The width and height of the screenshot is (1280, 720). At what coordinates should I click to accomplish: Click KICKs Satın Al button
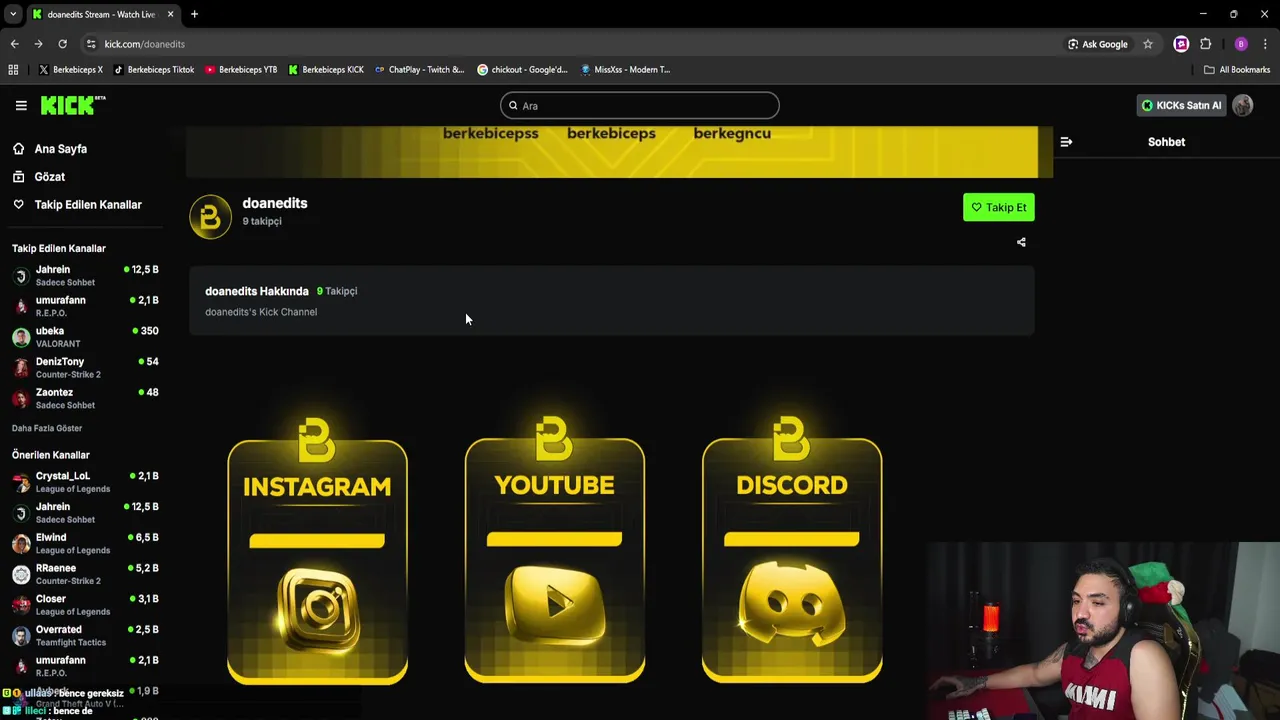point(1182,105)
